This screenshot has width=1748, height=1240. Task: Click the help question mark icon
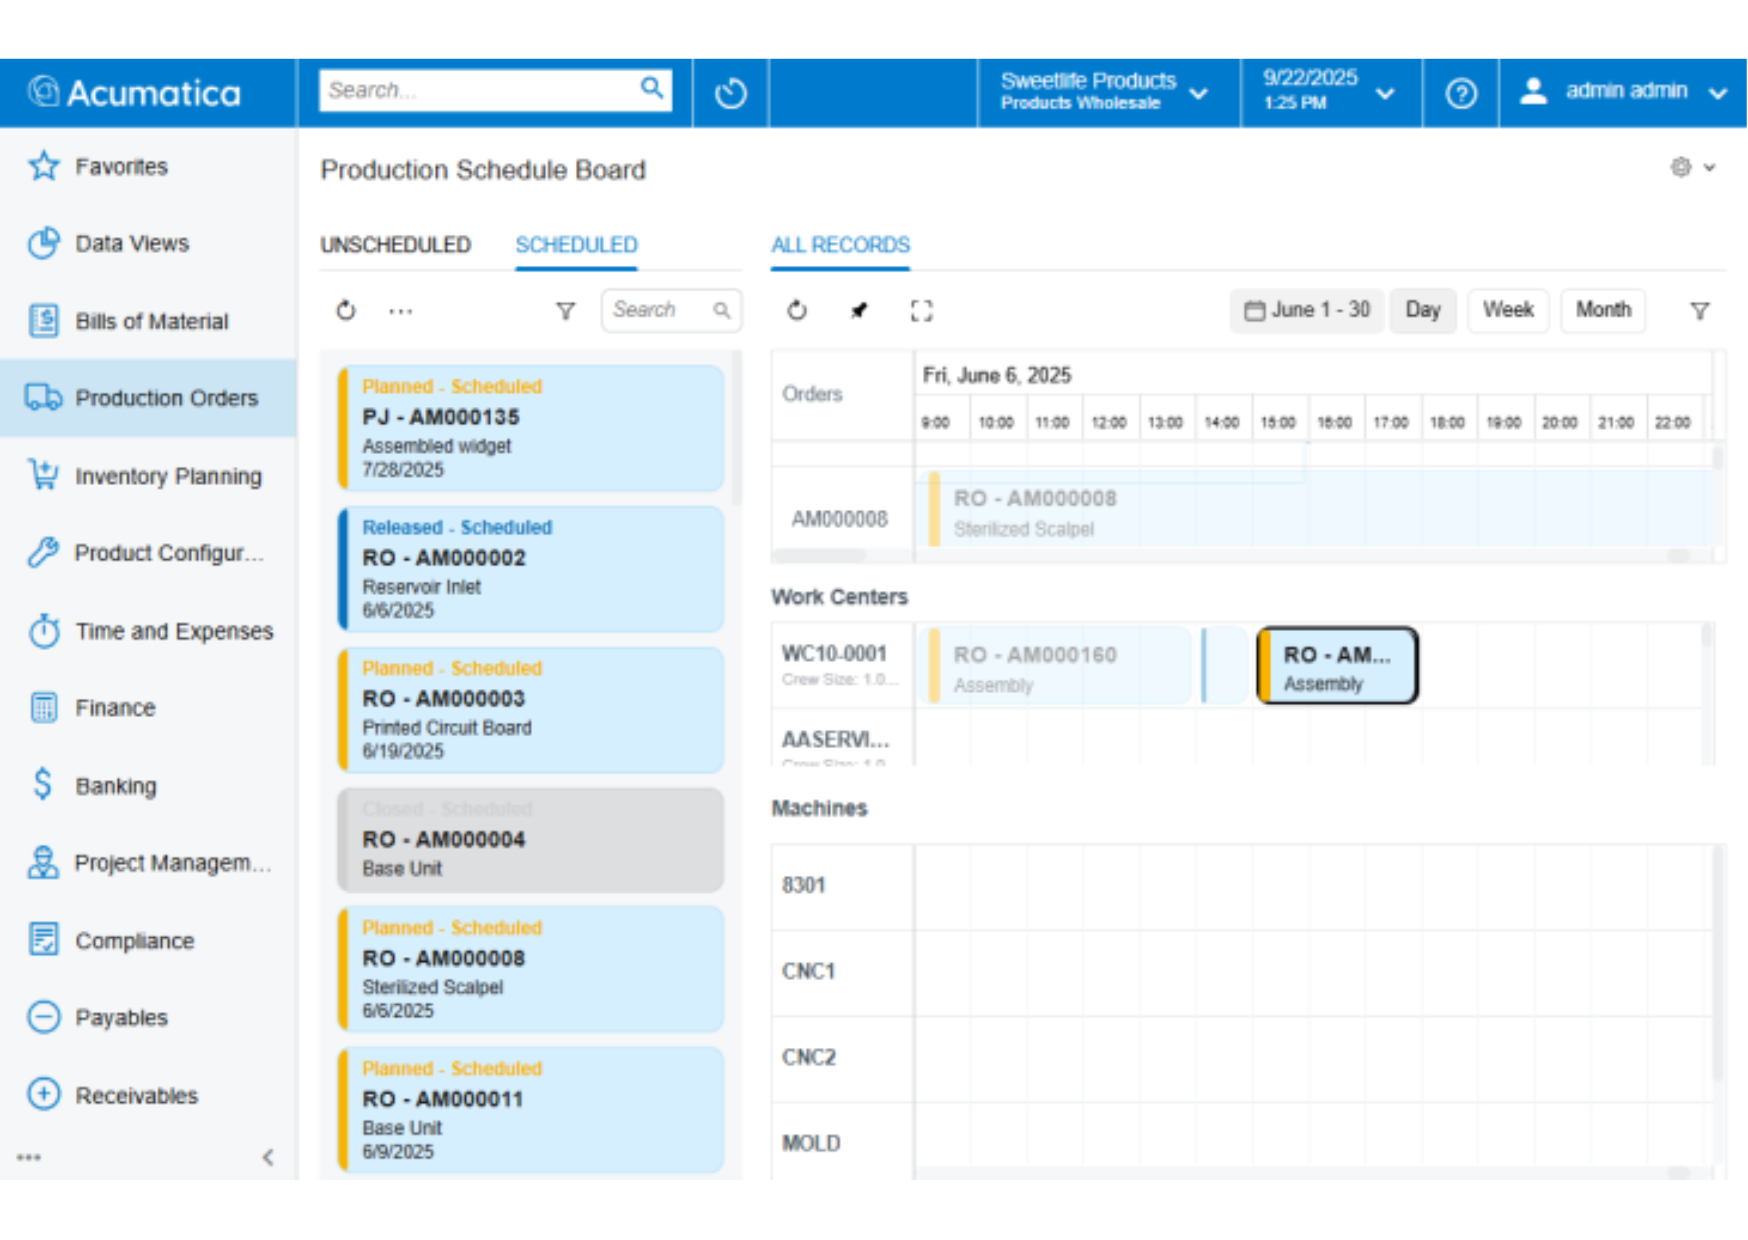(x=1461, y=92)
